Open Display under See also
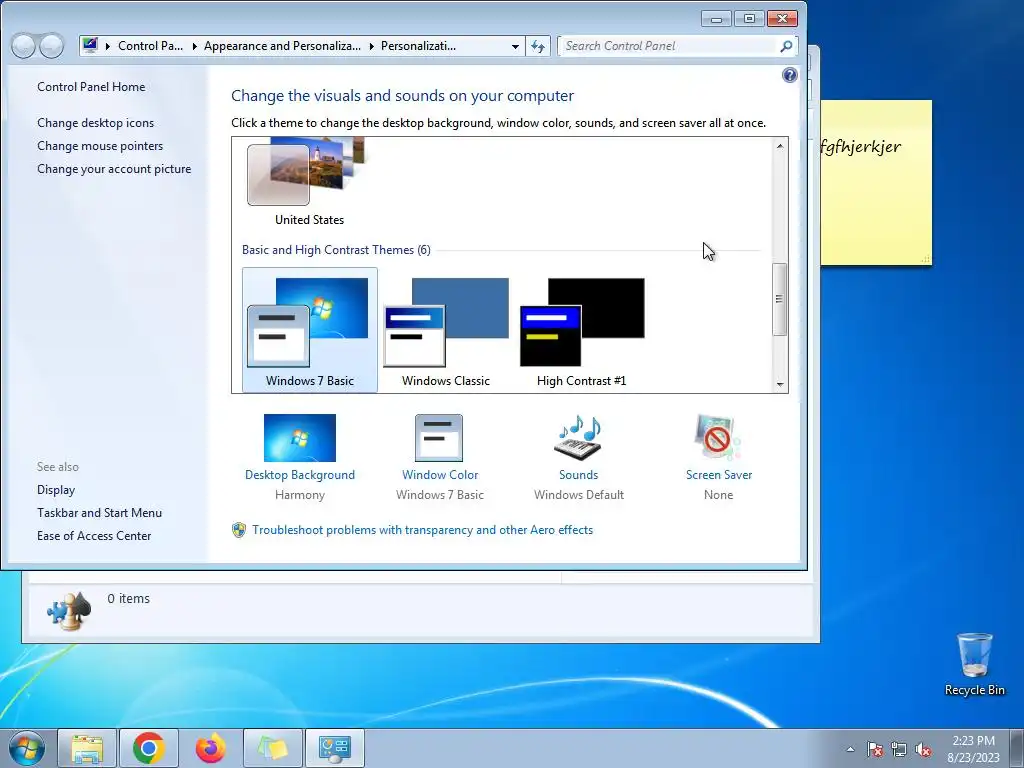 pyautogui.click(x=56, y=490)
